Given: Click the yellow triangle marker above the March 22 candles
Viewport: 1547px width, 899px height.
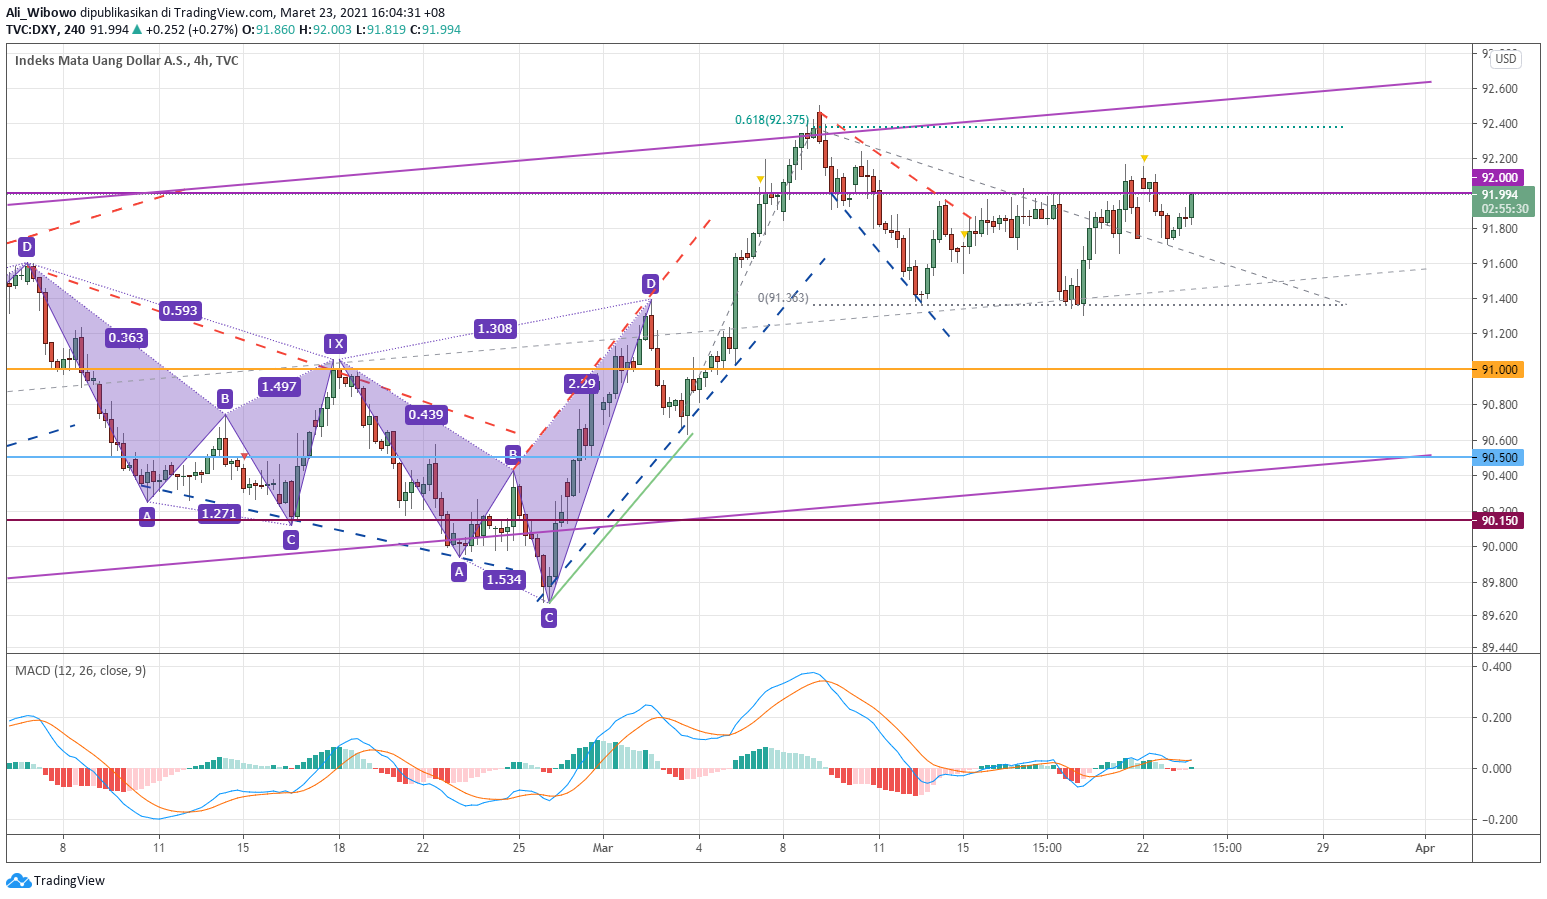Looking at the screenshot, I should pyautogui.click(x=1144, y=158).
